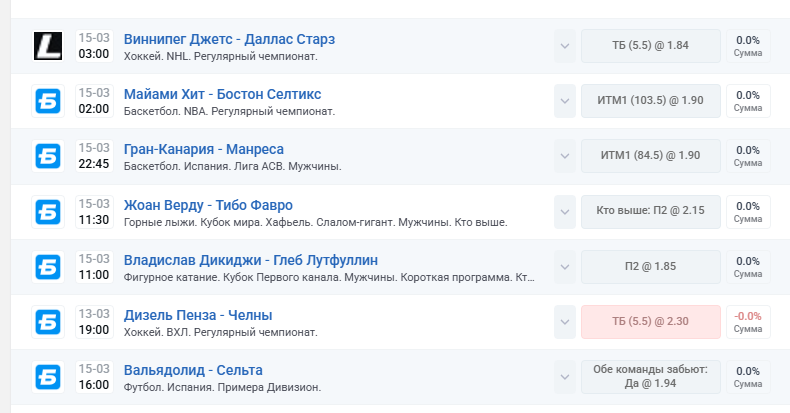Click the 0.0% Сумма box for Владислав Дикиджи
Image resolution: width=790 pixels, height=413 pixels.
(748, 266)
